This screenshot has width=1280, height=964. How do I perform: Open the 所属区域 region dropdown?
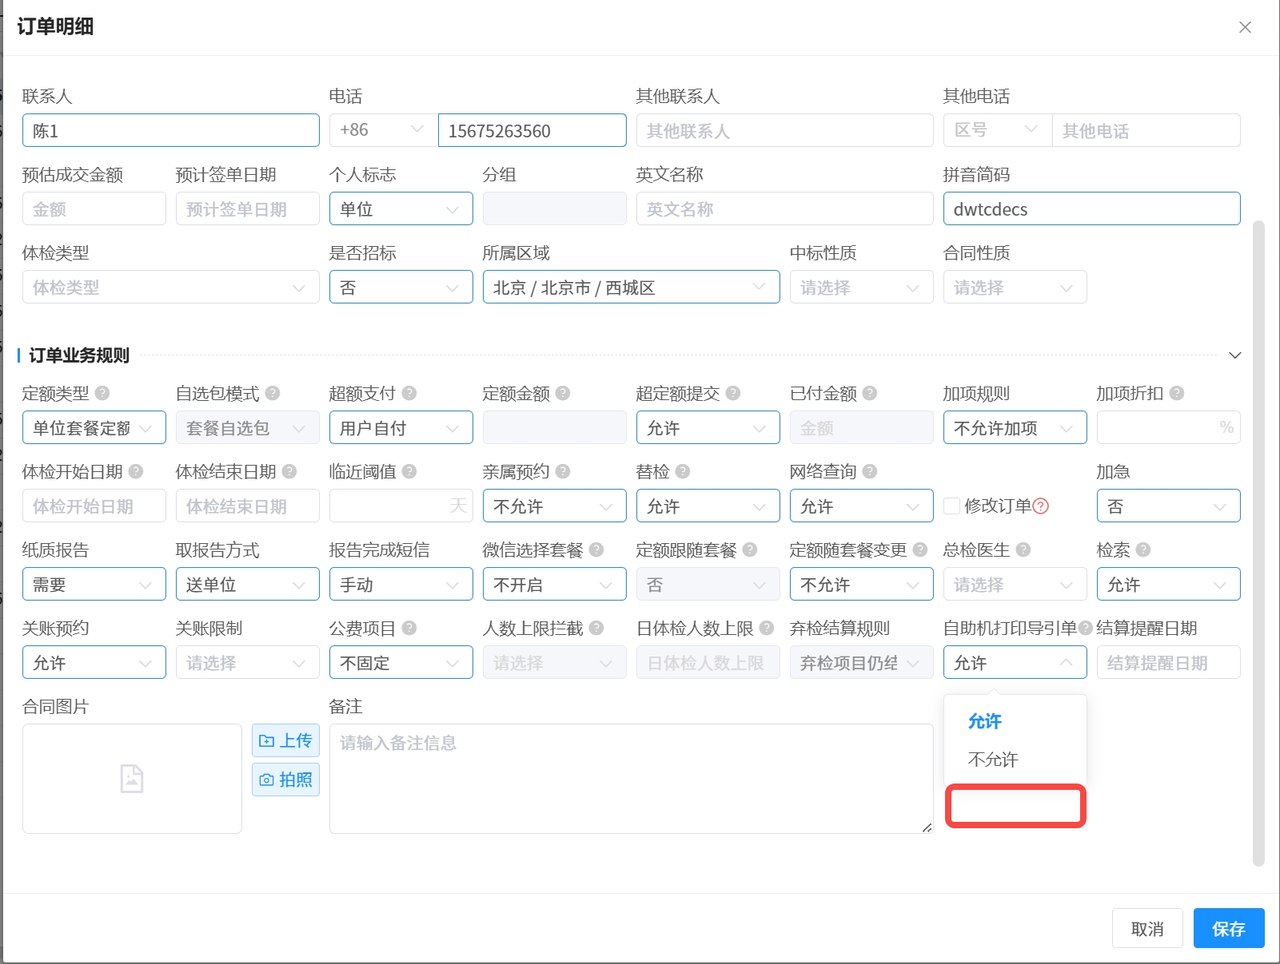(x=630, y=288)
